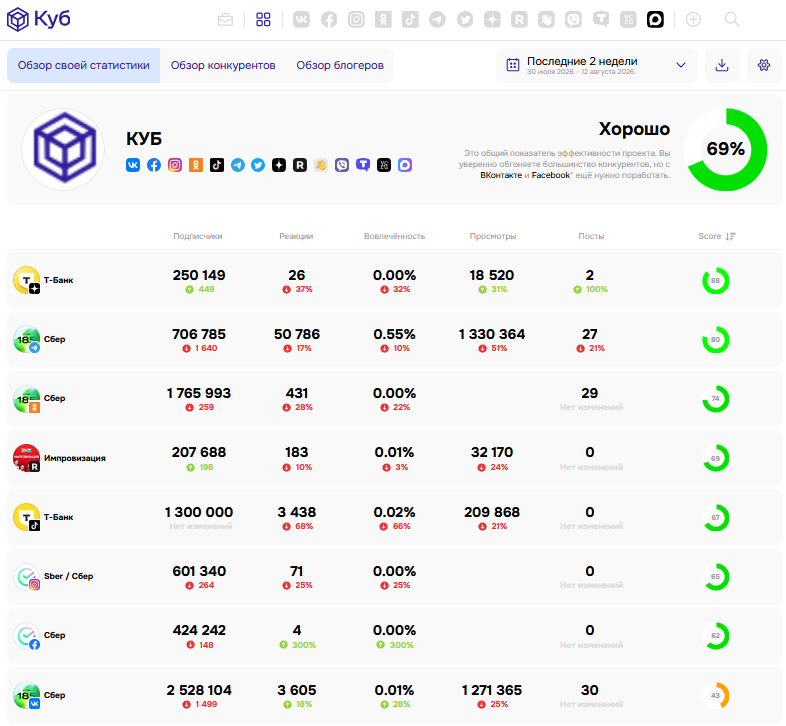Click the TikTok icon under КУБ title
The width and height of the screenshot is (786, 726).
tap(217, 165)
